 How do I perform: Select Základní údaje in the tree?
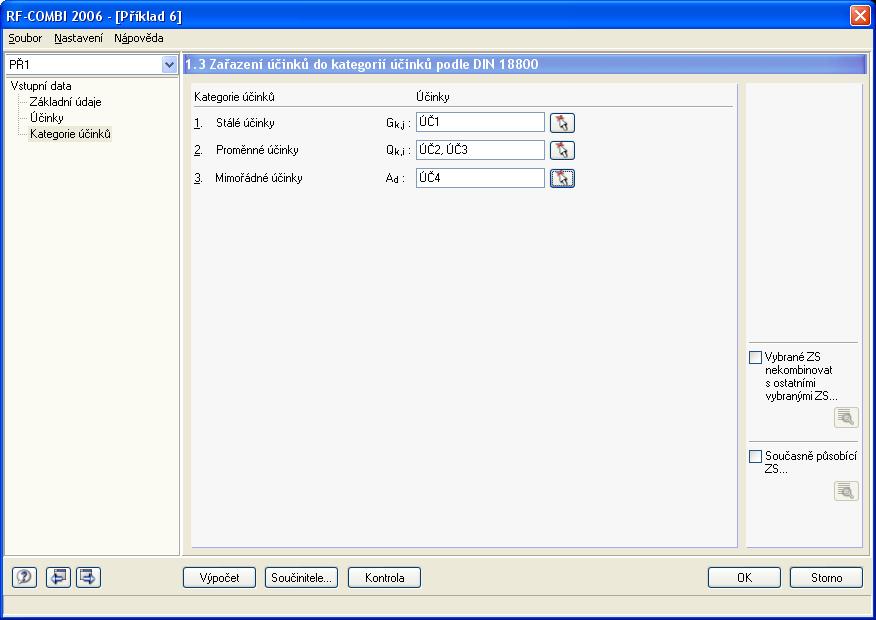point(65,102)
